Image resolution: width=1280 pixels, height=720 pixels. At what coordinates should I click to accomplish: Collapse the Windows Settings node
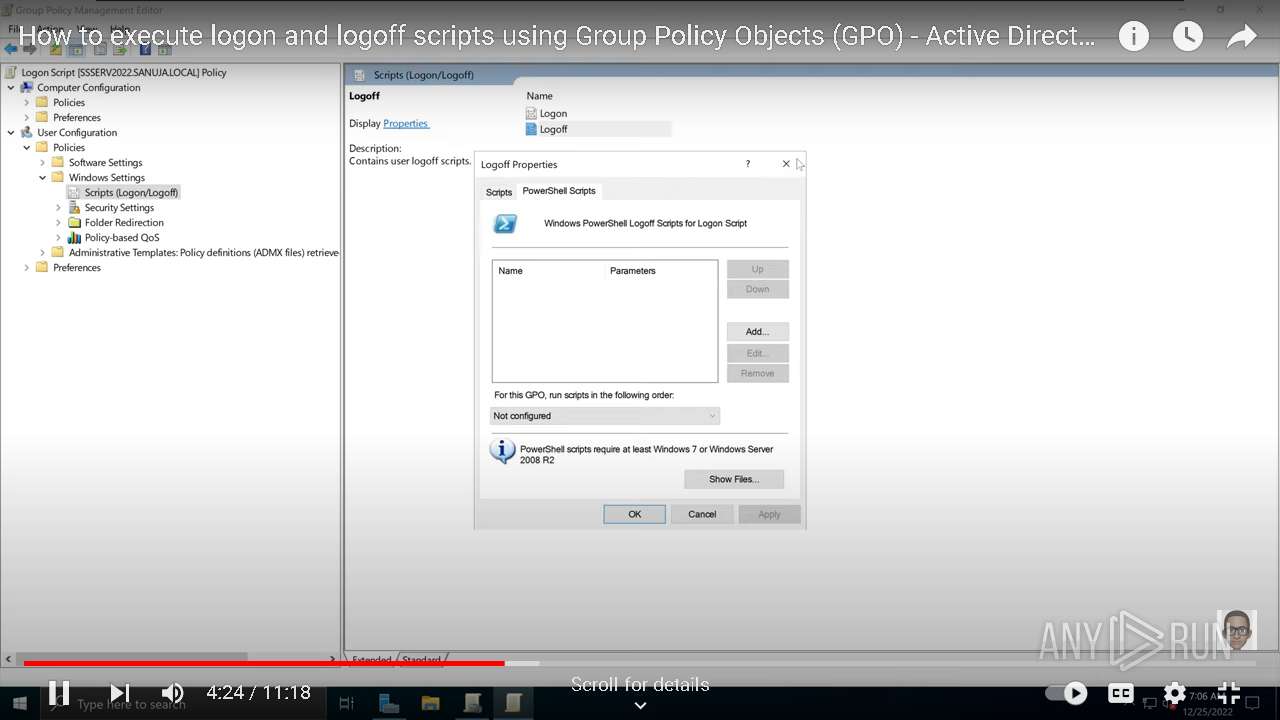pos(43,177)
